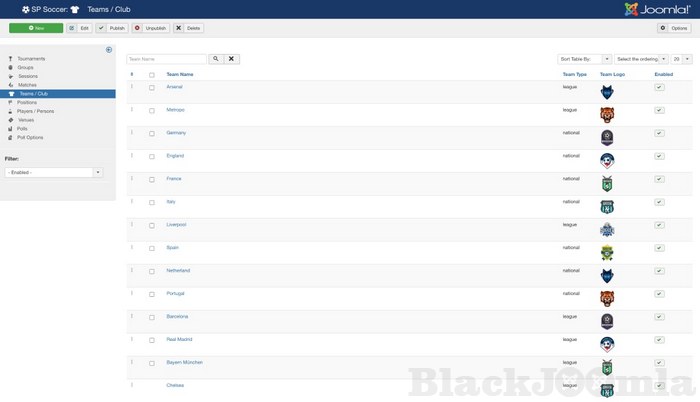
Task: Click into the Team Name search field
Action: pos(166,59)
